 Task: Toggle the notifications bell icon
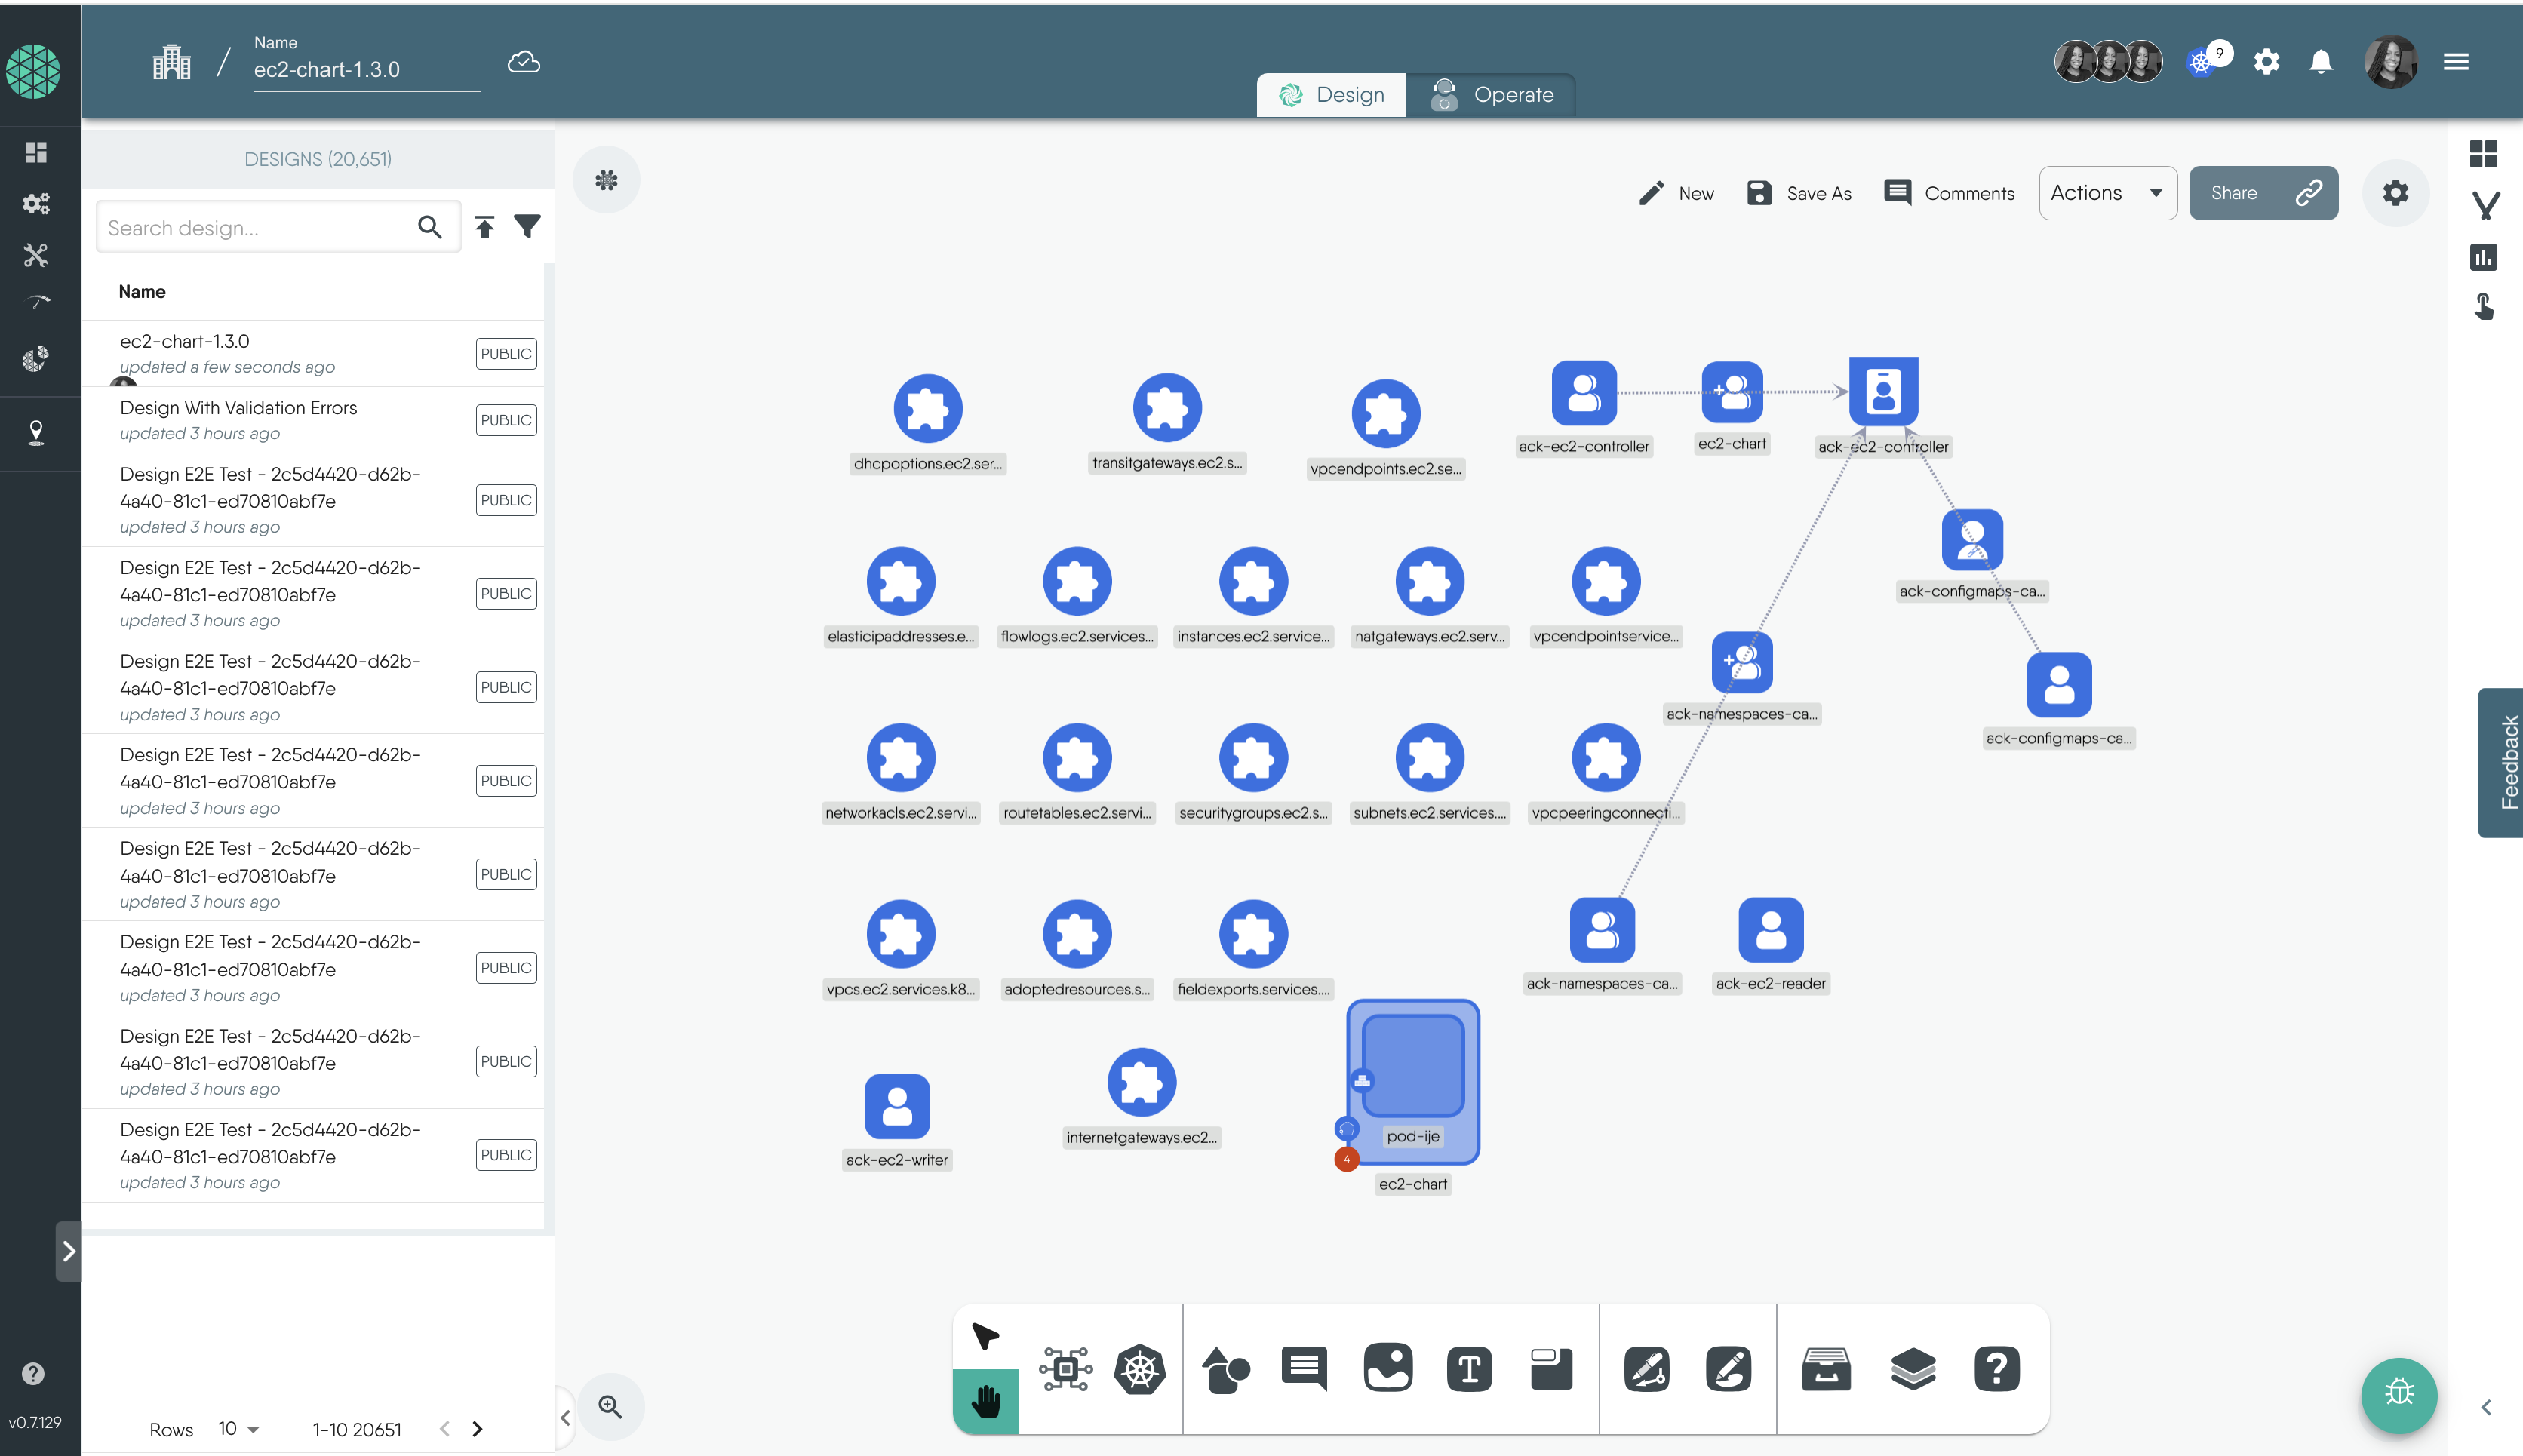pos(2320,60)
